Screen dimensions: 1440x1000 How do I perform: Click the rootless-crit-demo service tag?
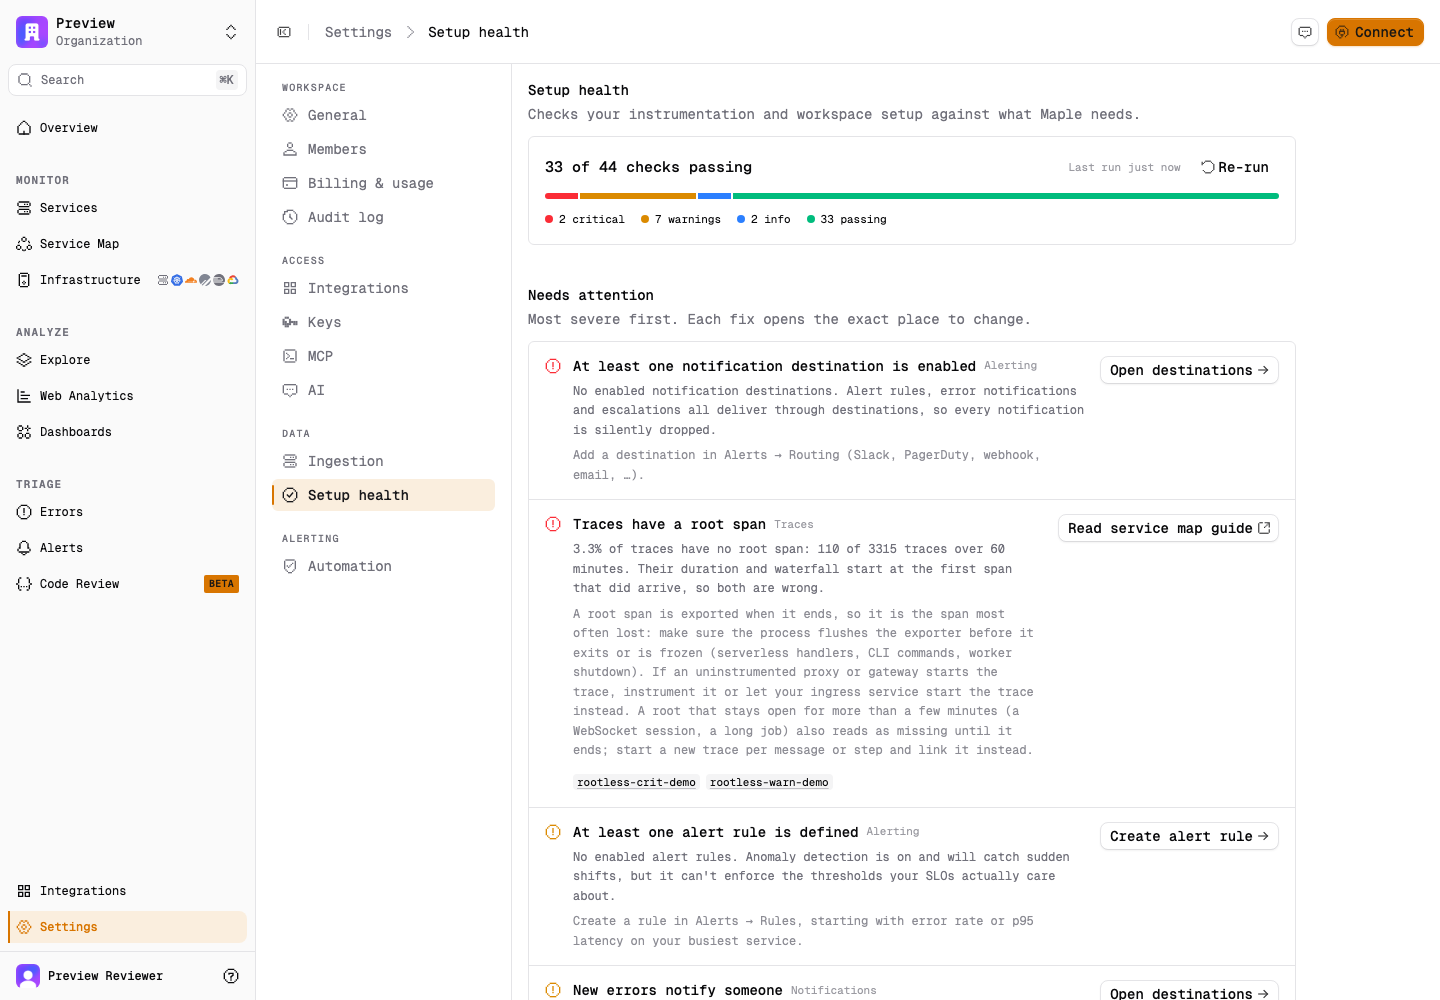pos(636,782)
